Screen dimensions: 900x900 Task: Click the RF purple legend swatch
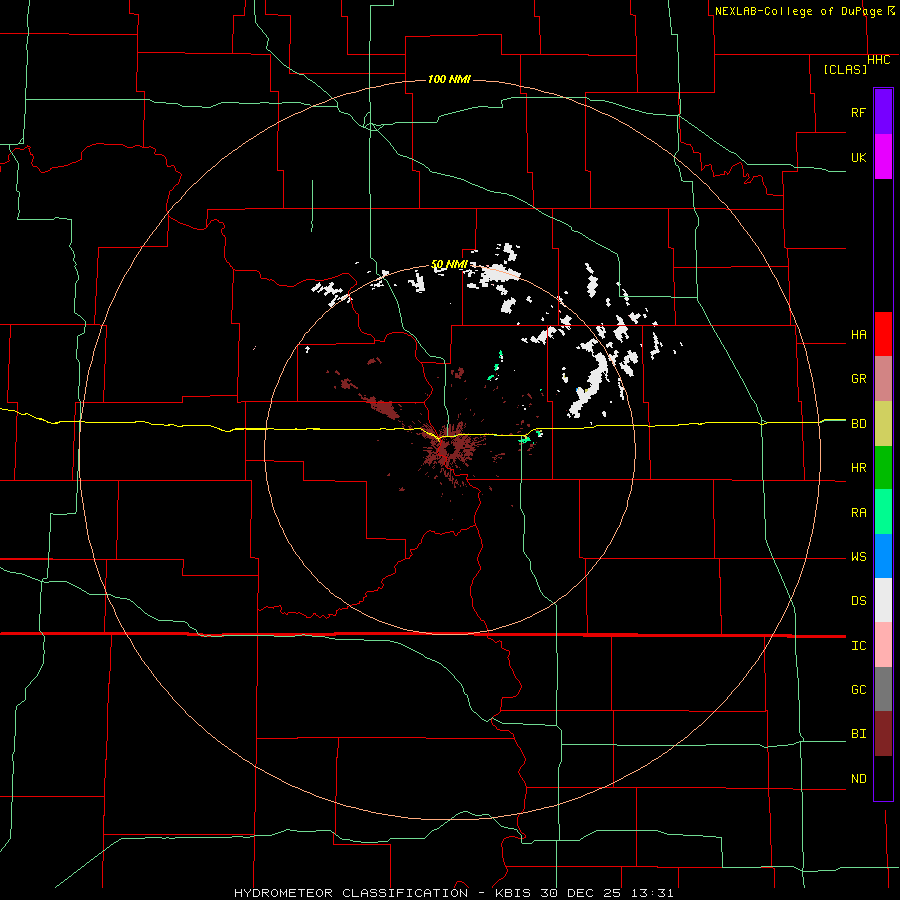pos(883,112)
